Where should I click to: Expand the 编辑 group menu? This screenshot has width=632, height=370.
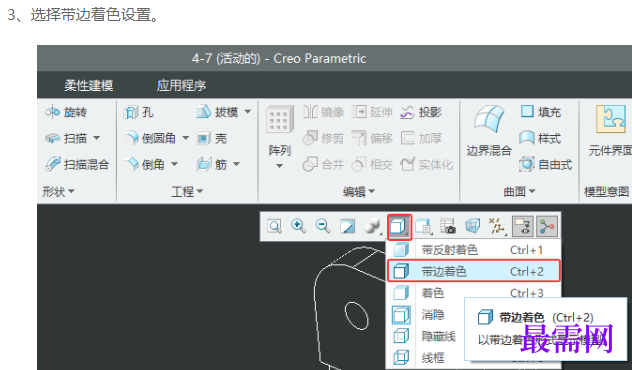[x=359, y=191]
